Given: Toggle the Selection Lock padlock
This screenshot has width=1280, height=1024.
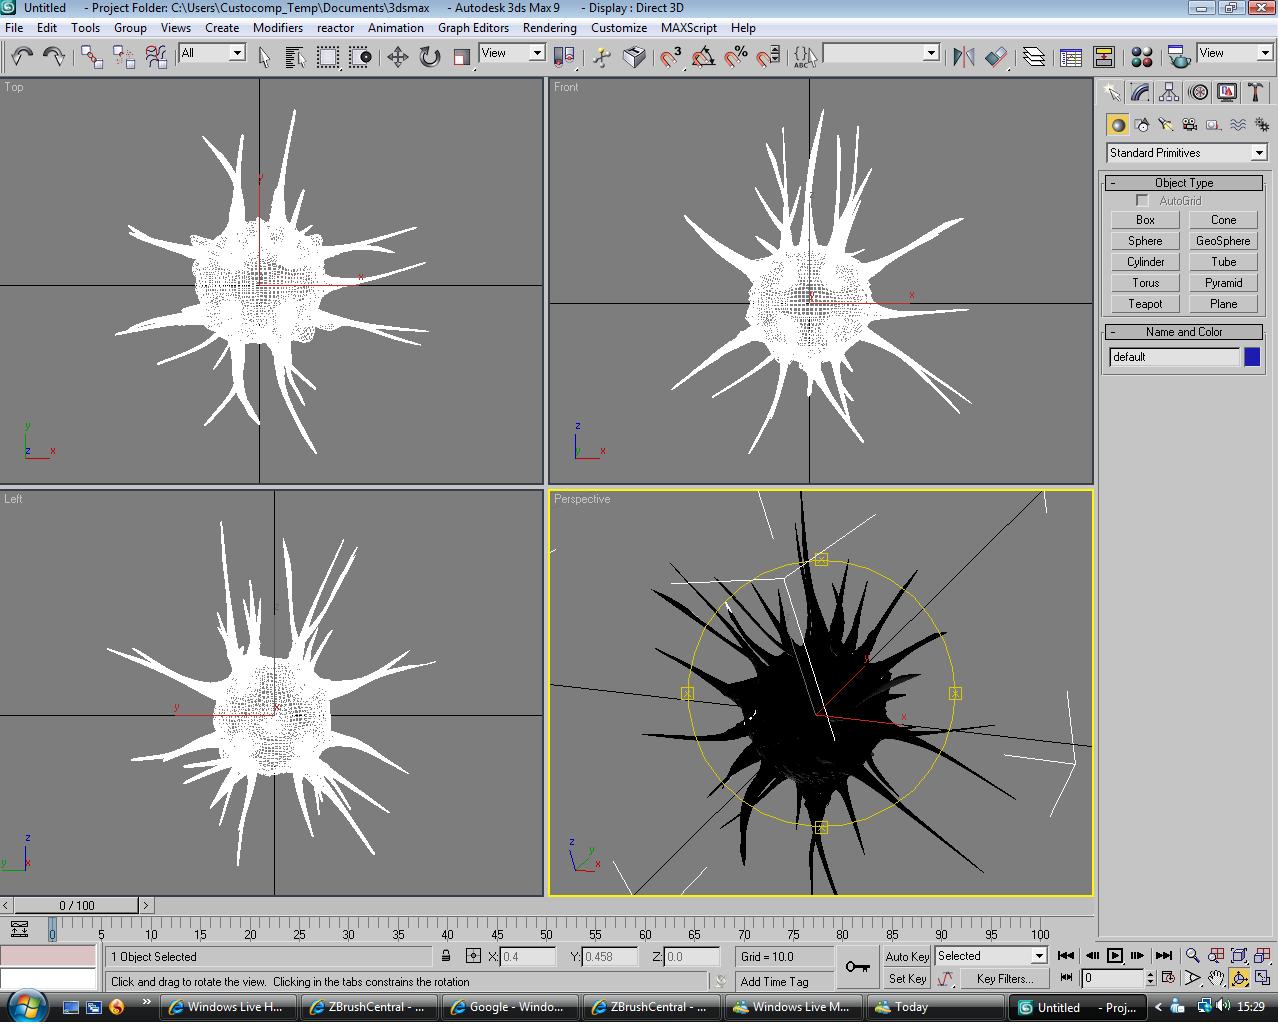Looking at the screenshot, I should click(446, 956).
